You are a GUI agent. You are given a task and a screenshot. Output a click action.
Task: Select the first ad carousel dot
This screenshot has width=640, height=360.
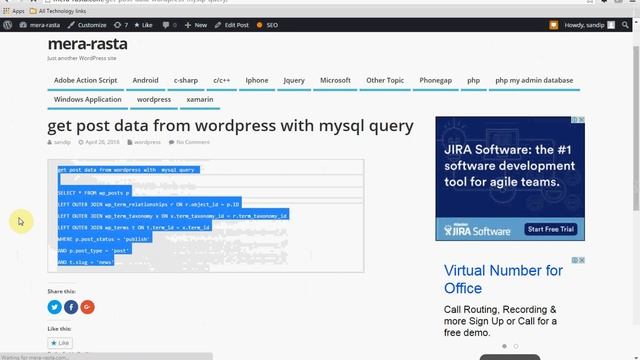click(504, 346)
